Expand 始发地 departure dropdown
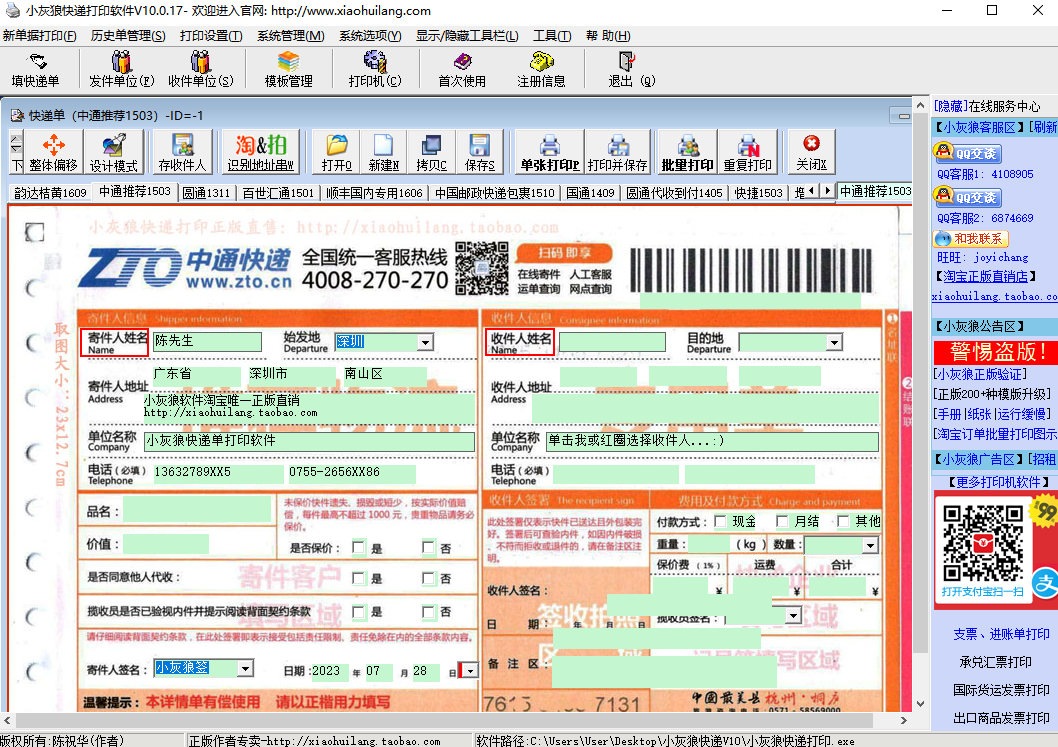 pyautogui.click(x=425, y=342)
